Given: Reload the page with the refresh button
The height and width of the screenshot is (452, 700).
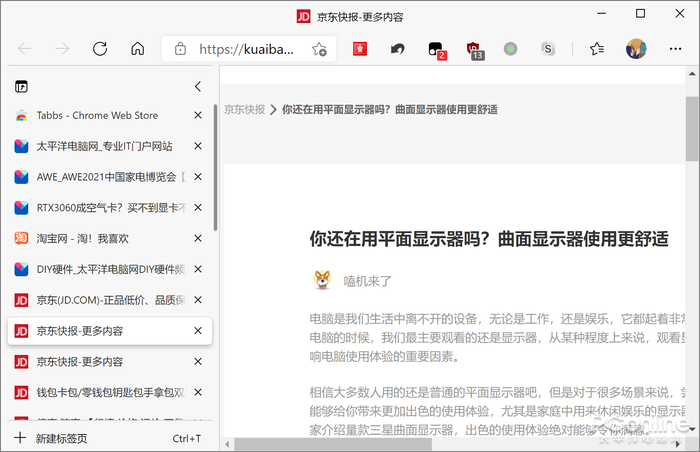Looking at the screenshot, I should click(x=100, y=49).
